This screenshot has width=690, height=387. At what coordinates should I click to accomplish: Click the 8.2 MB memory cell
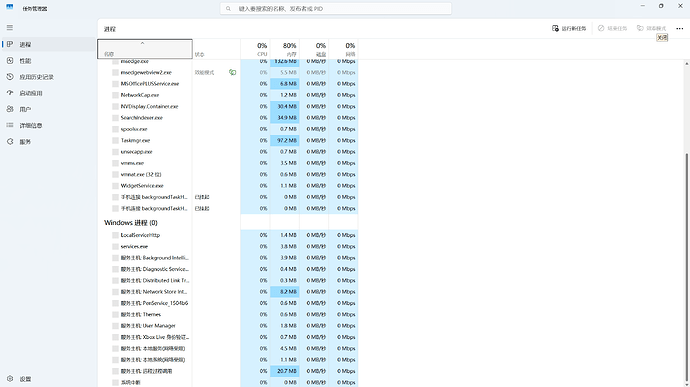(x=285, y=292)
